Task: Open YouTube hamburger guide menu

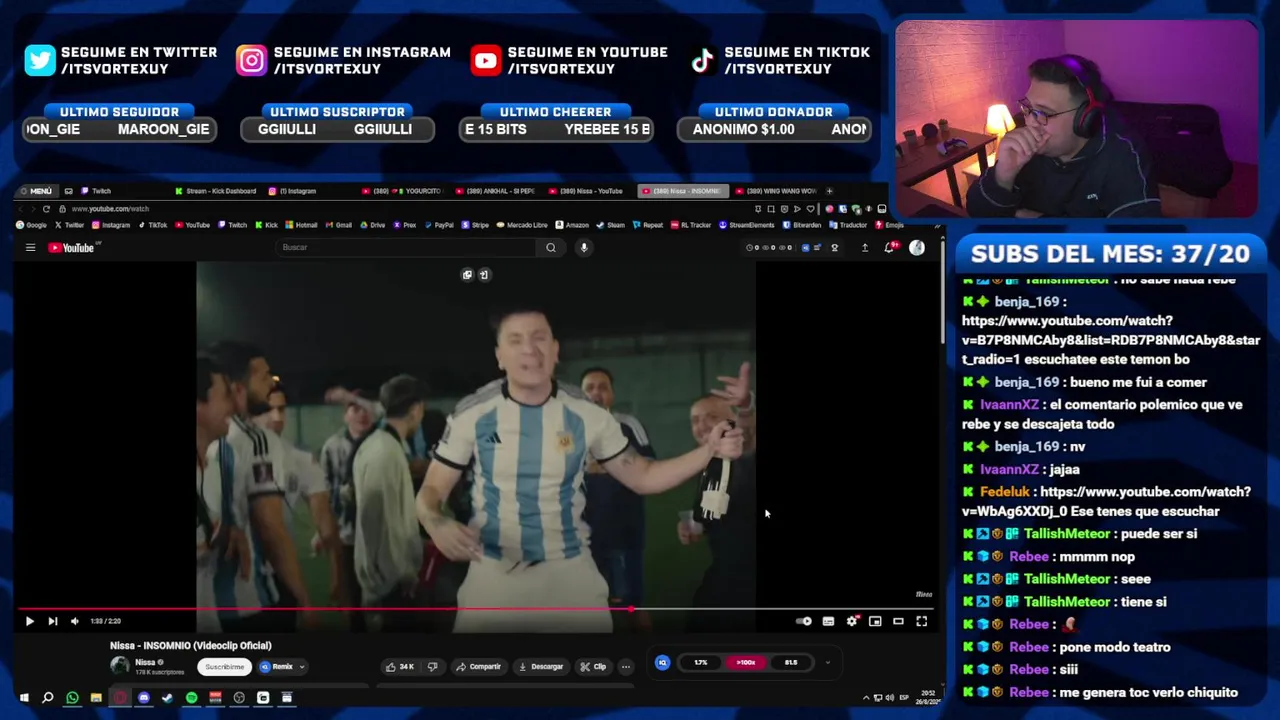Action: 30,248
